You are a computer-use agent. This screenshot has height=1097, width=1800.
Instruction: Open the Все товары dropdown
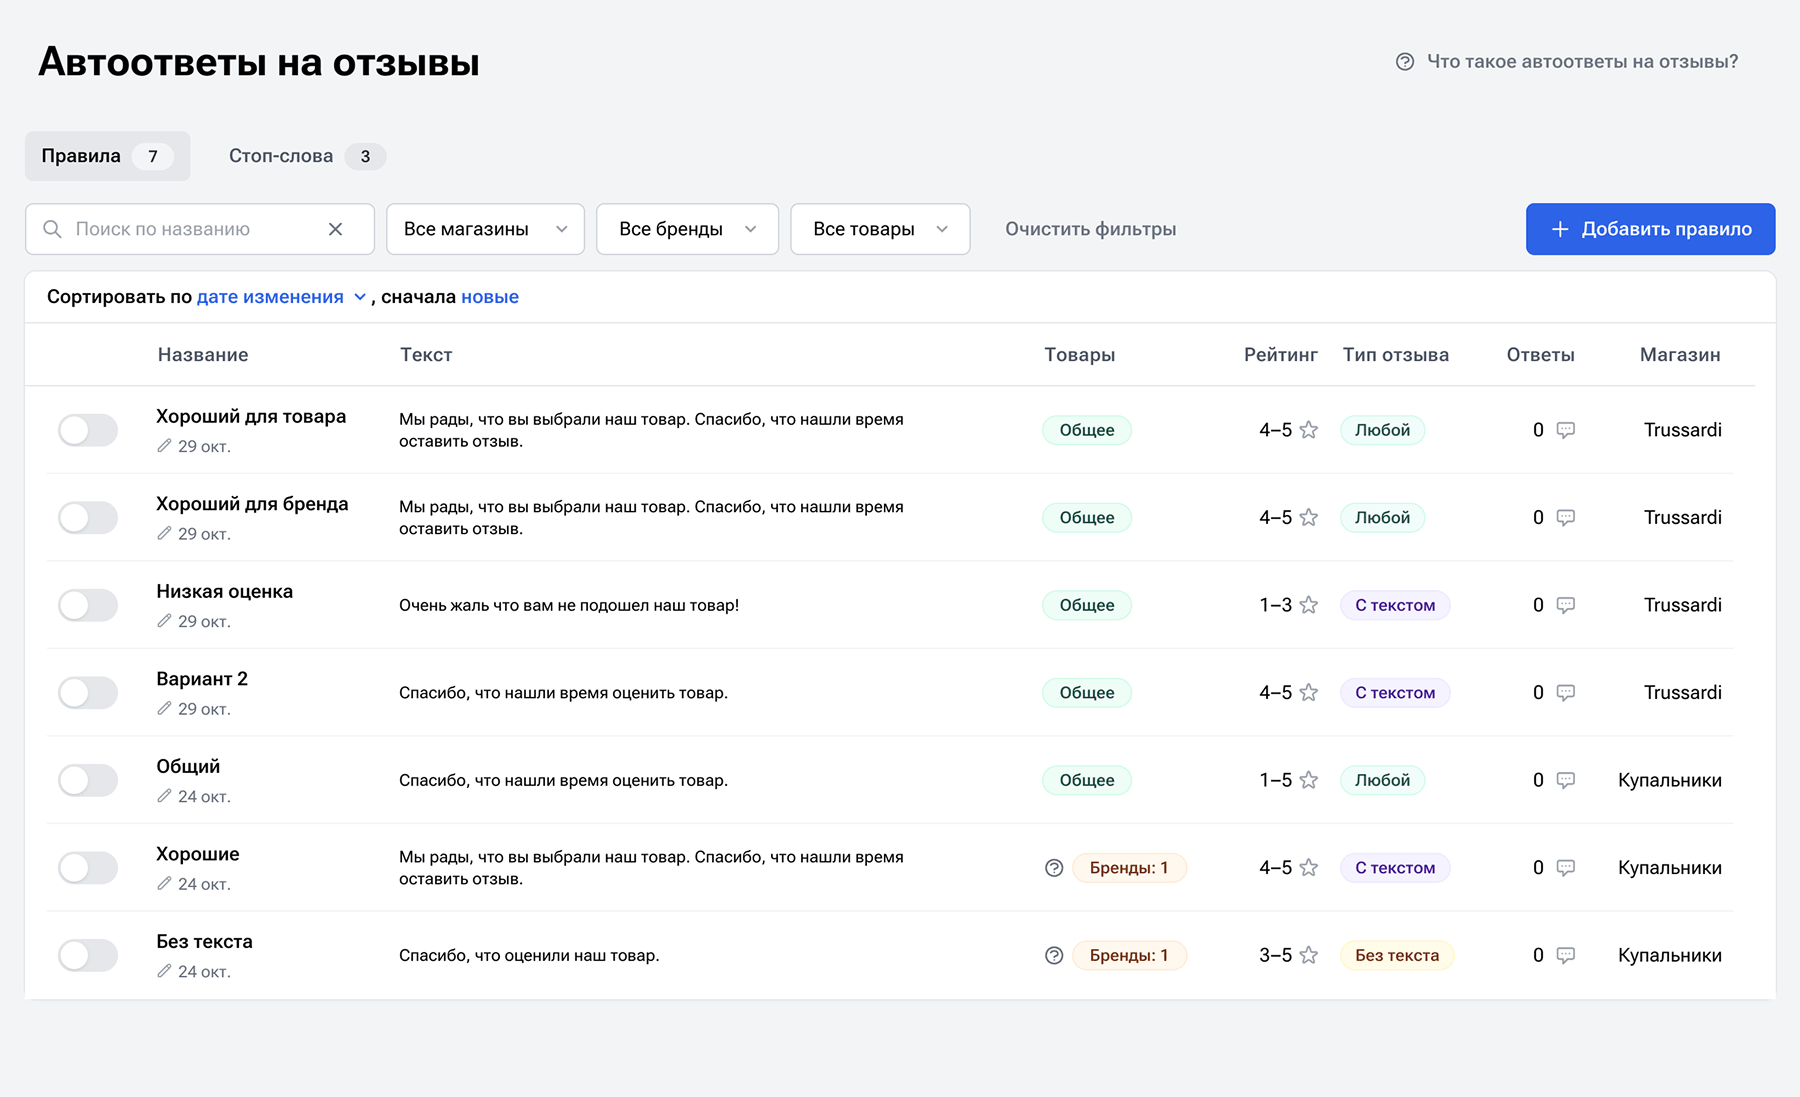pyautogui.click(x=880, y=229)
